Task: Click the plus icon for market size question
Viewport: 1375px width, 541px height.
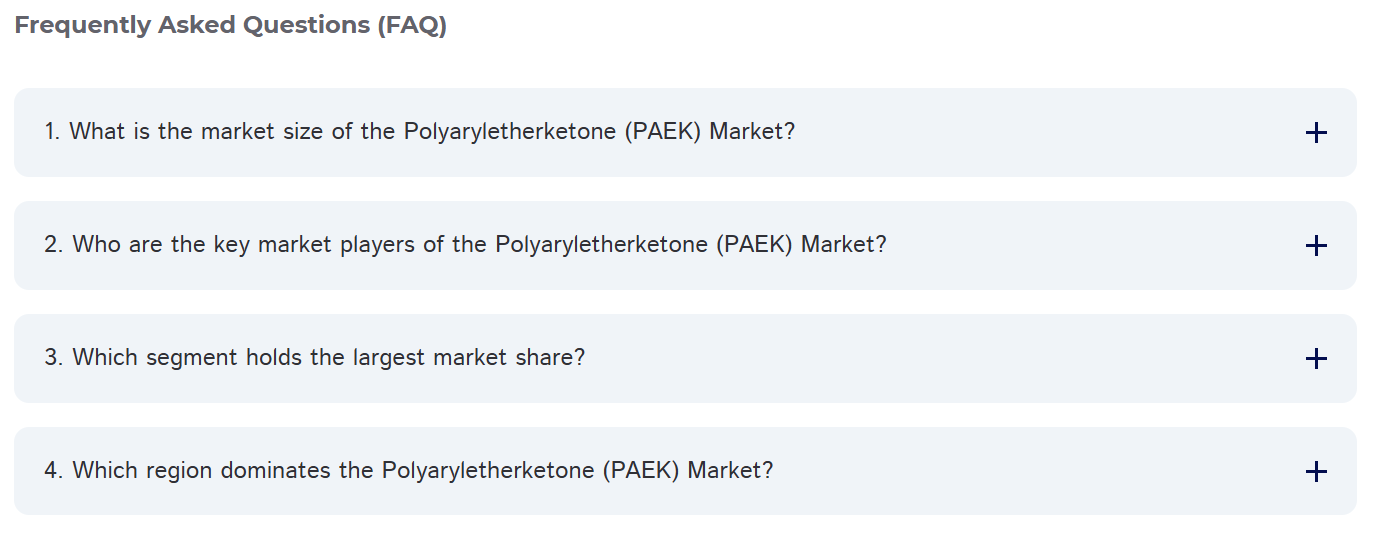Action: pos(1316,132)
